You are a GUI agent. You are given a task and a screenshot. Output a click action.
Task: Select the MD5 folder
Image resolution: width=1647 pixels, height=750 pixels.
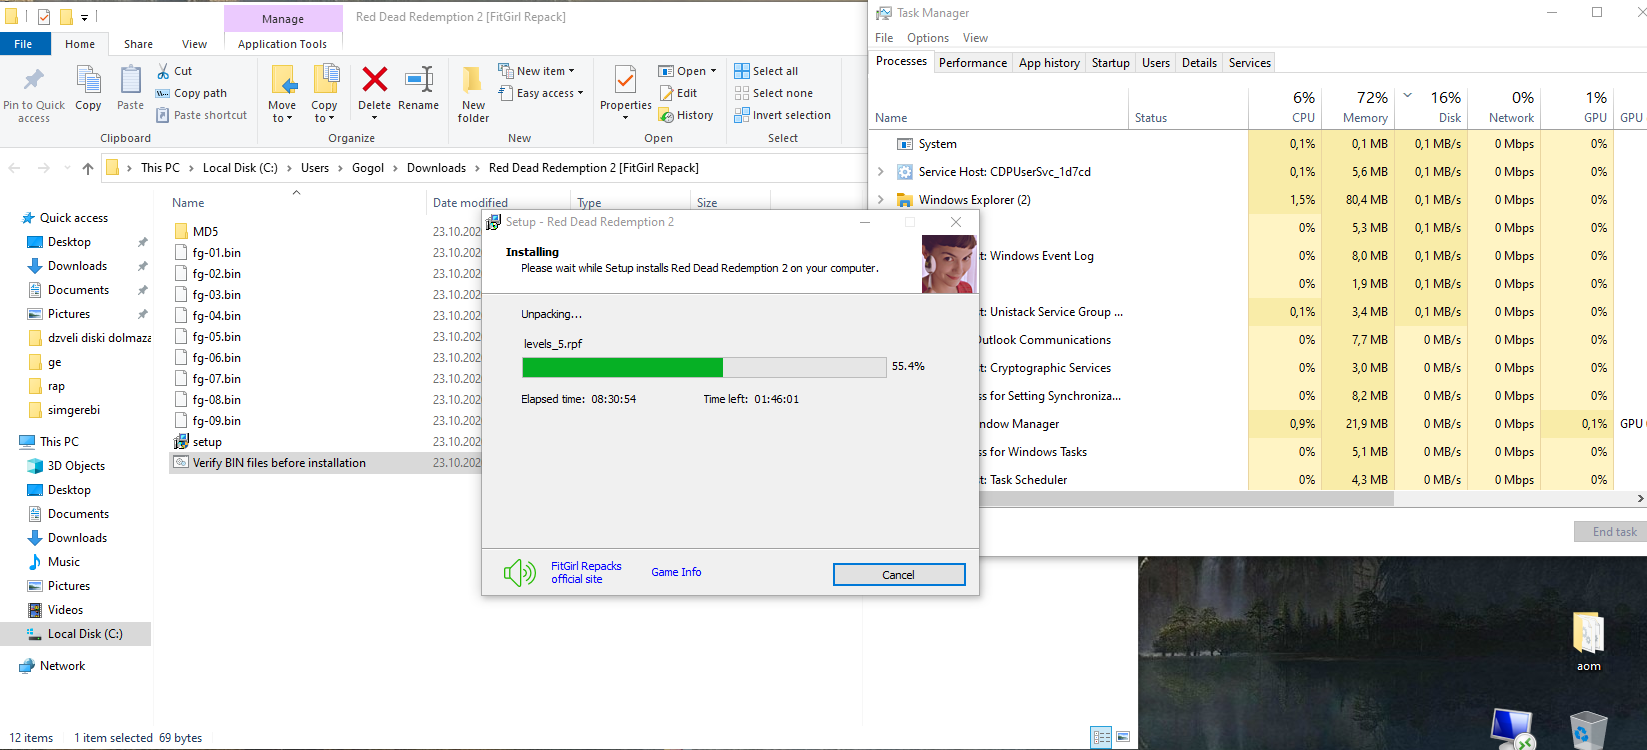[196, 231]
